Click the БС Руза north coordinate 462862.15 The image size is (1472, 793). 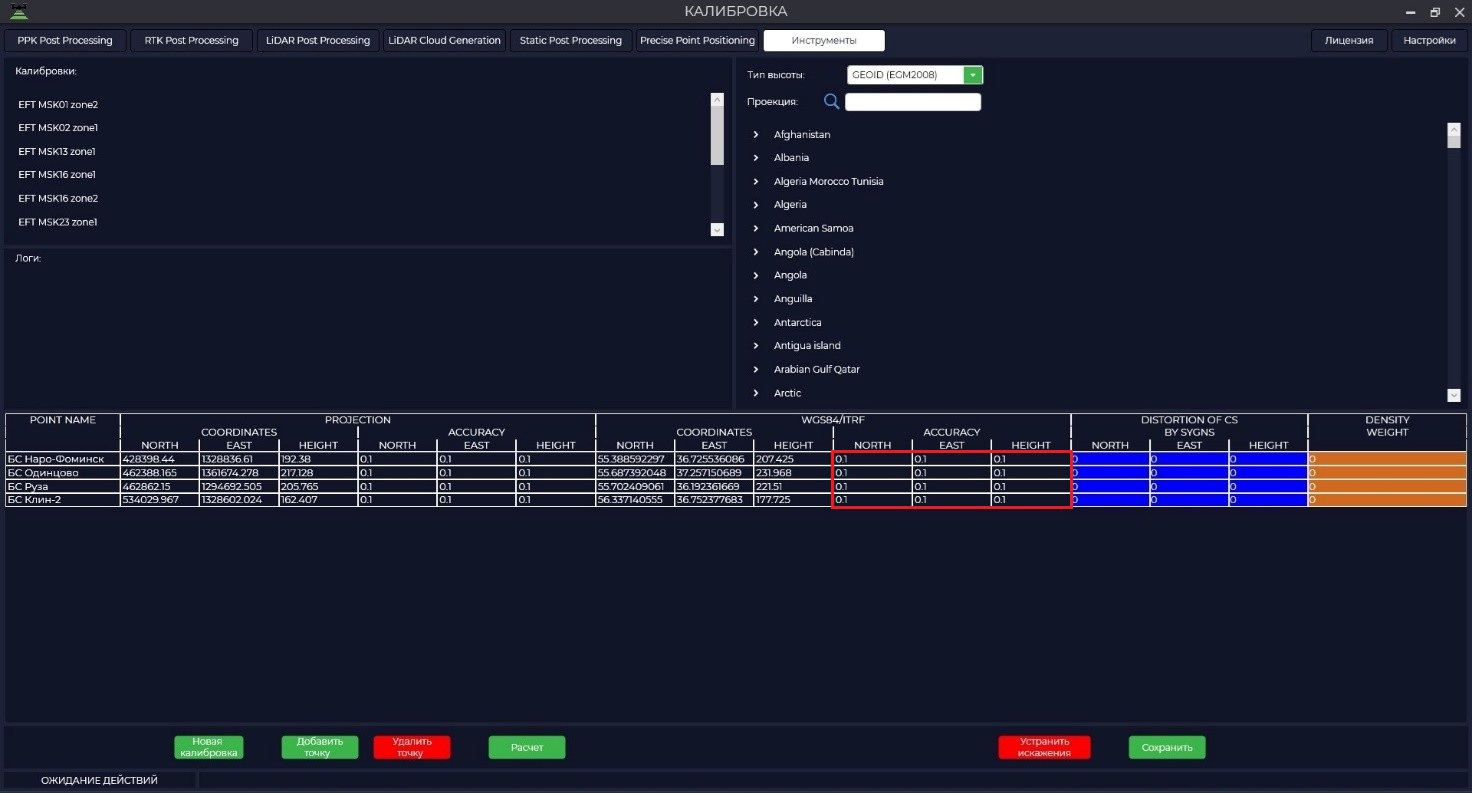[x=160, y=486]
